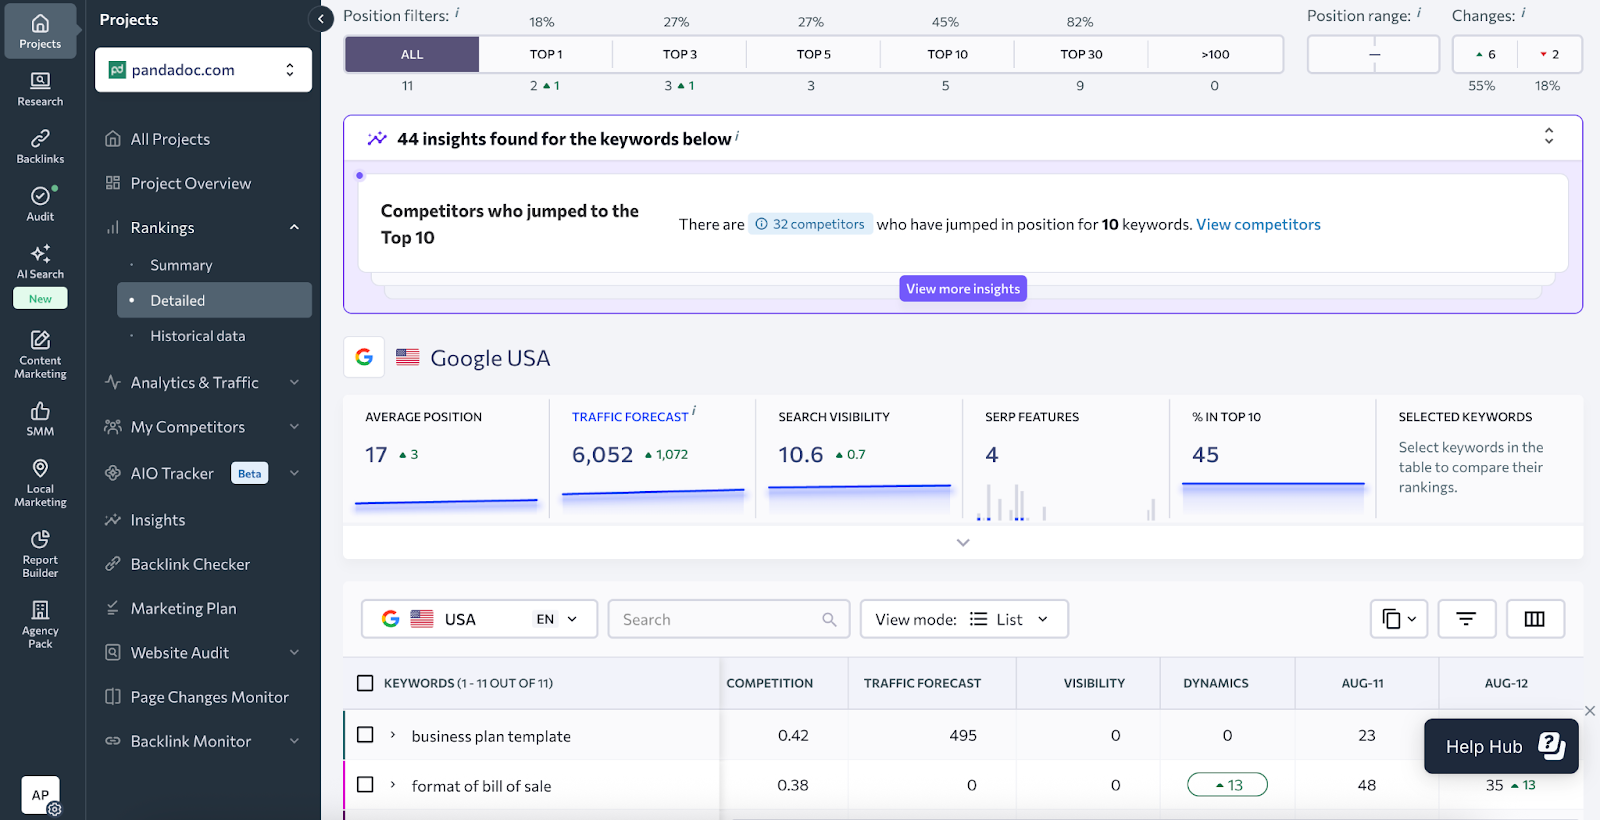
Task: Open the View mode List dropdown
Action: (x=964, y=619)
